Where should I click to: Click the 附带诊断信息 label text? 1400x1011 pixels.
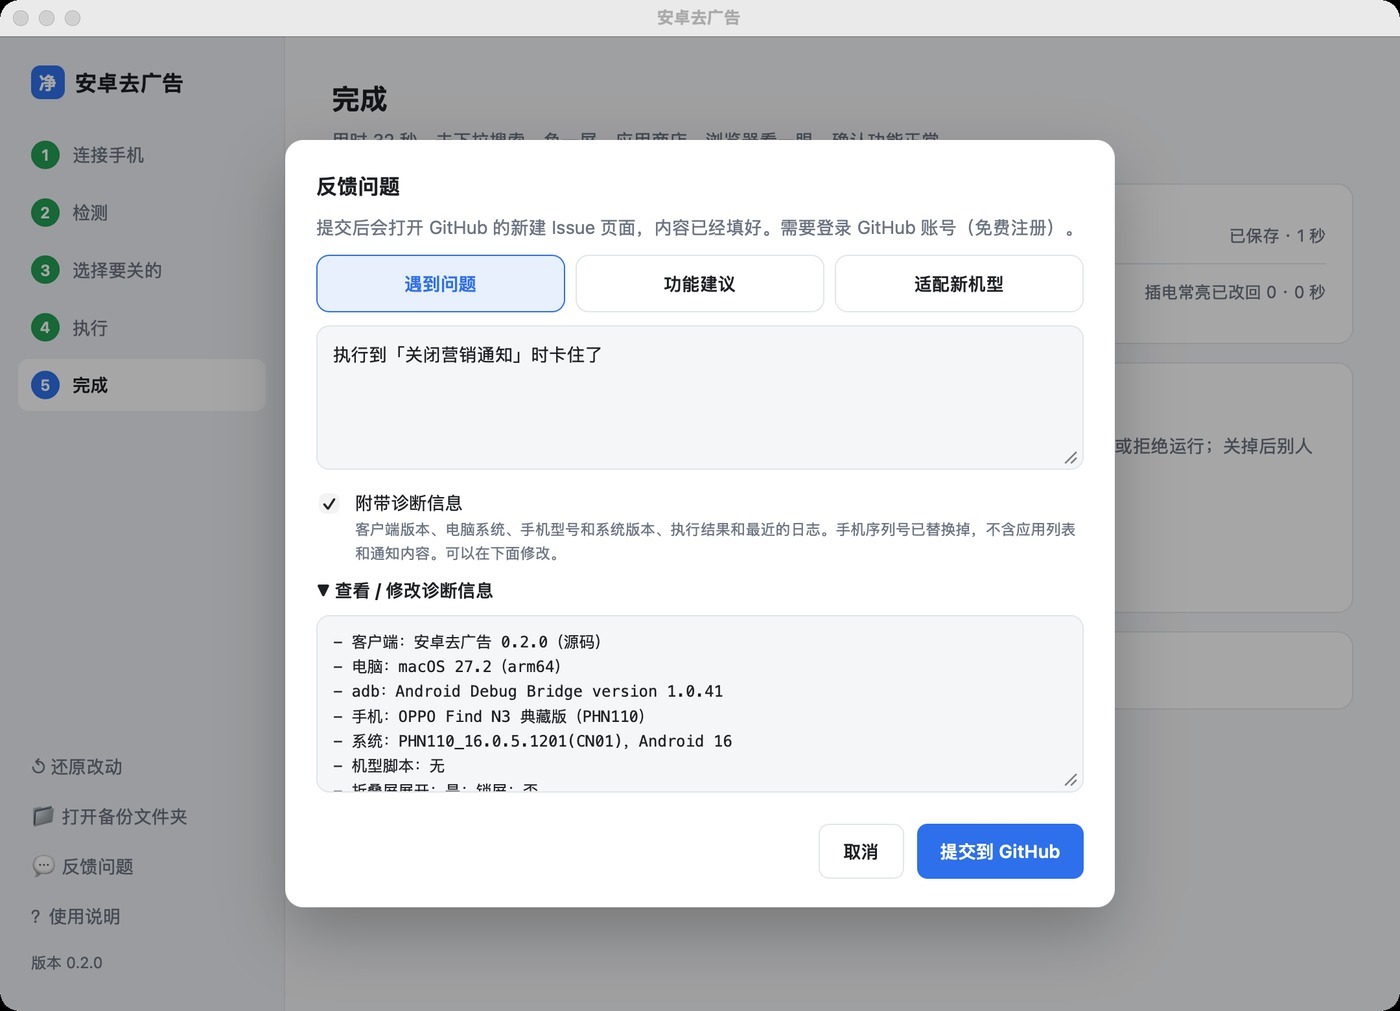click(409, 503)
